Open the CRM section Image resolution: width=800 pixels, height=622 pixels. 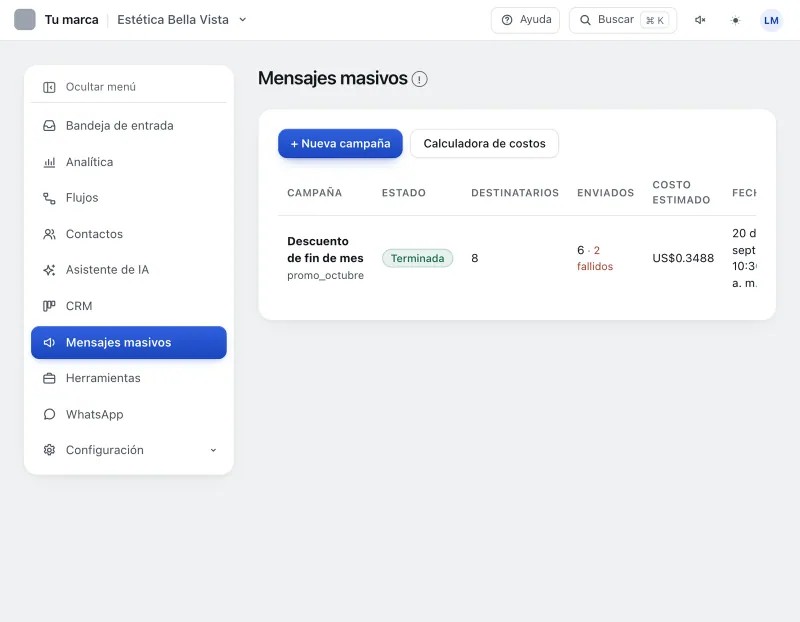tap(129, 306)
